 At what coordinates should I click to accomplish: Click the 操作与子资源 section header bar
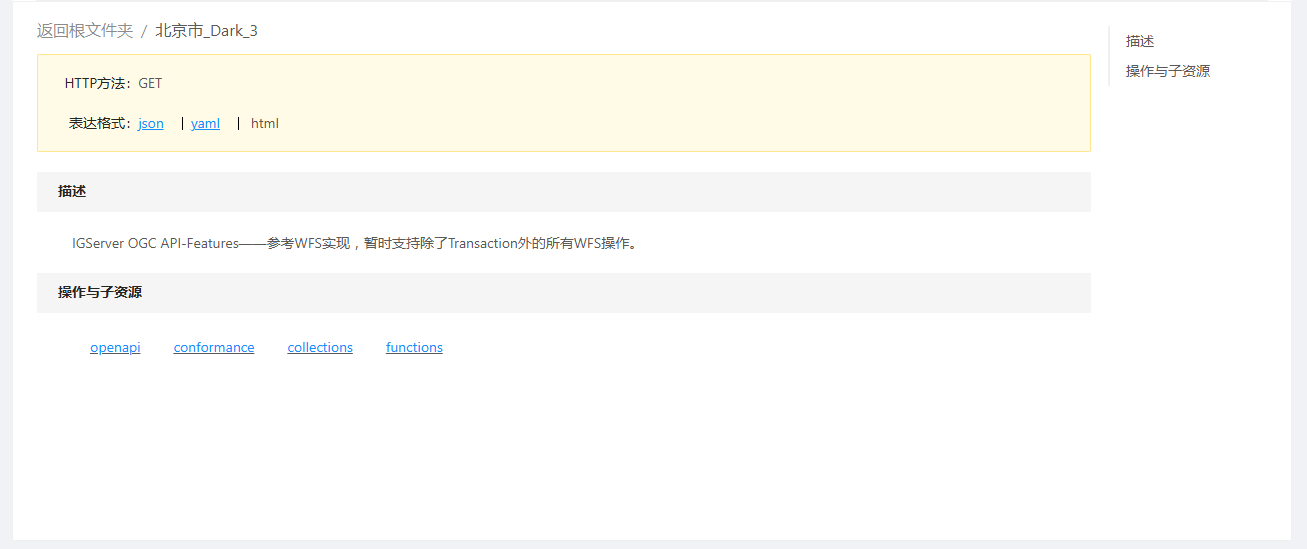click(563, 293)
